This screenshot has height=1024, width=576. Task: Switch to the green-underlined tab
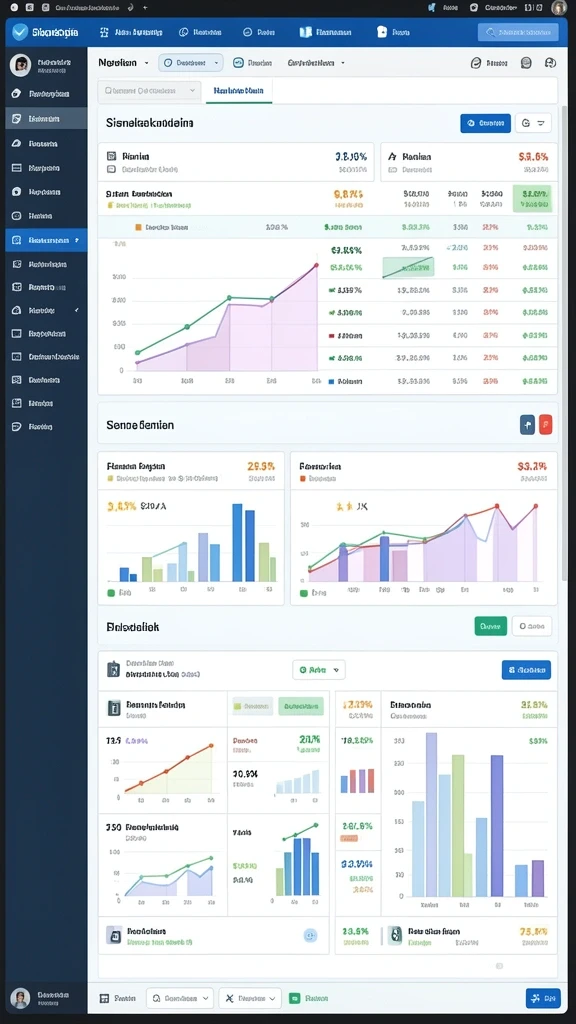tap(238, 91)
